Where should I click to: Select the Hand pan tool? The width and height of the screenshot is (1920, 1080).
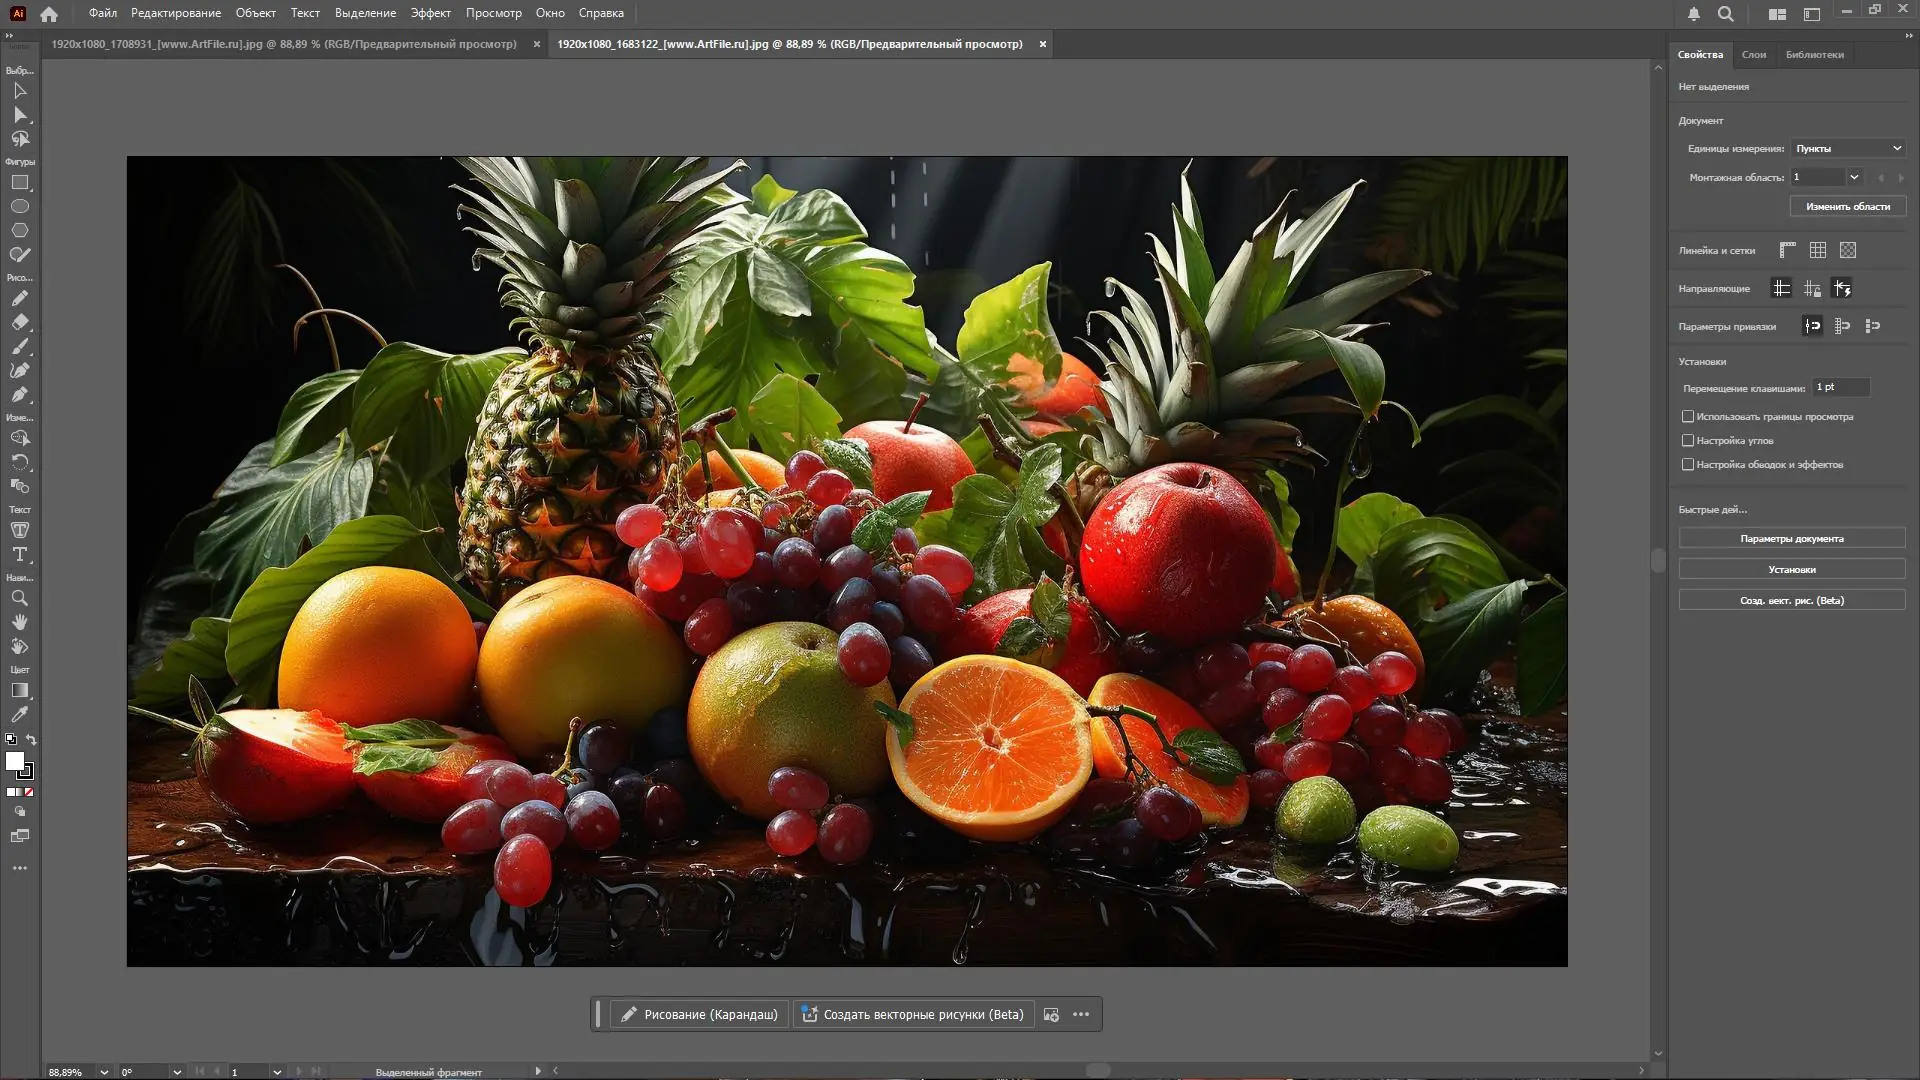click(19, 622)
